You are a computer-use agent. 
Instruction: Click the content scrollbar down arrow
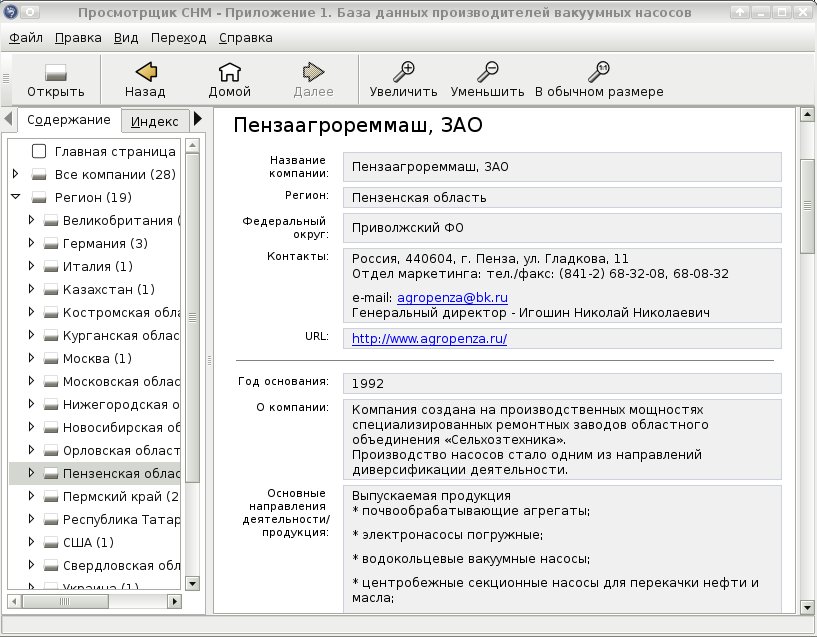[x=807, y=607]
